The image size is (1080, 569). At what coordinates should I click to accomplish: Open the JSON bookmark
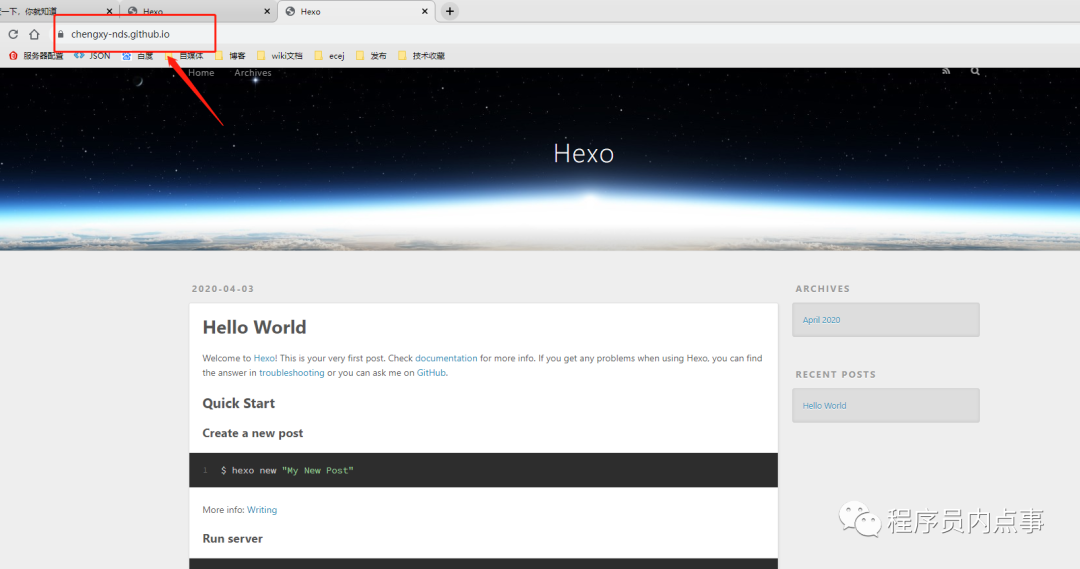pos(92,56)
